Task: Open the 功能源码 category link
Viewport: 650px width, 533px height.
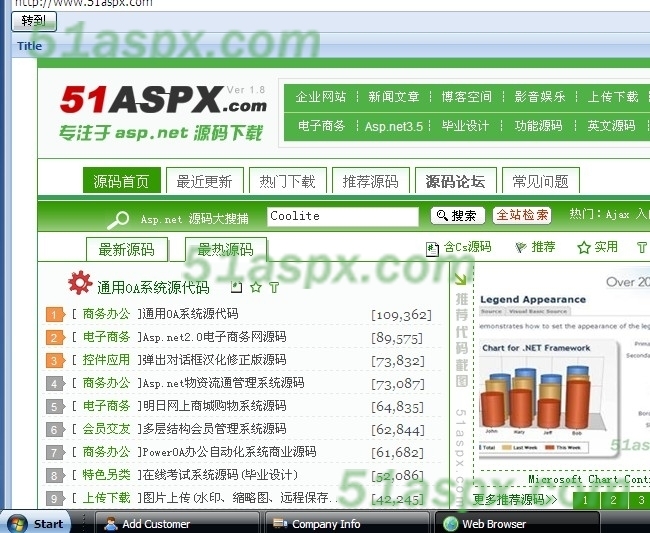Action: point(538,126)
